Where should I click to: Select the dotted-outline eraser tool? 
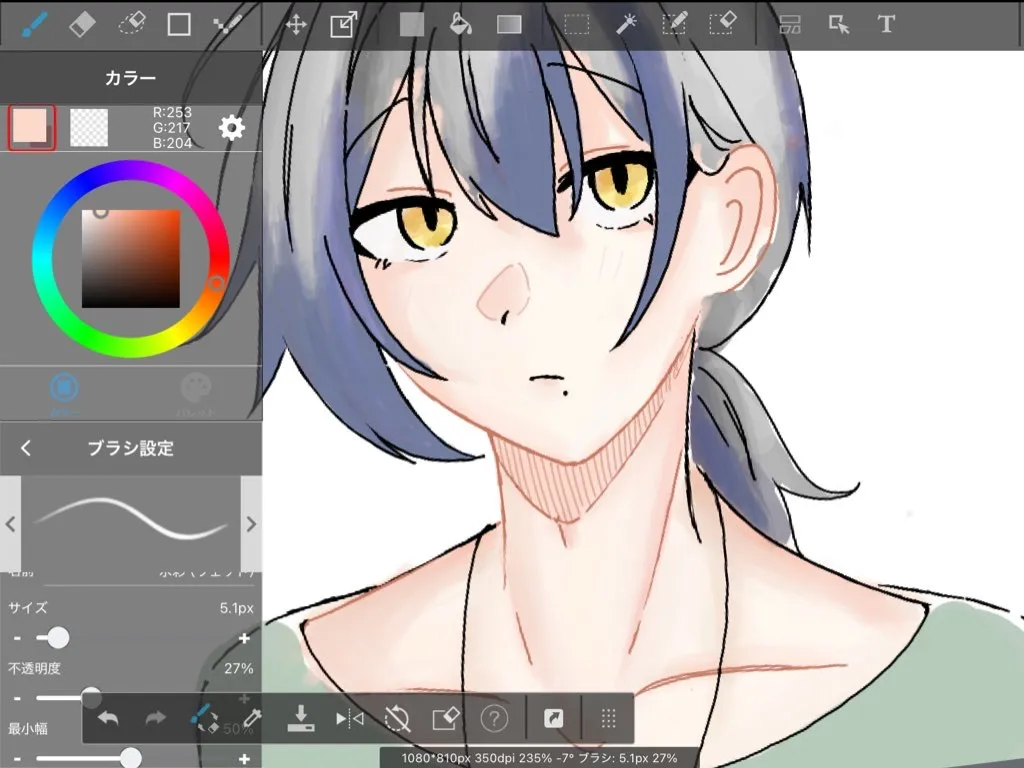(x=131, y=24)
